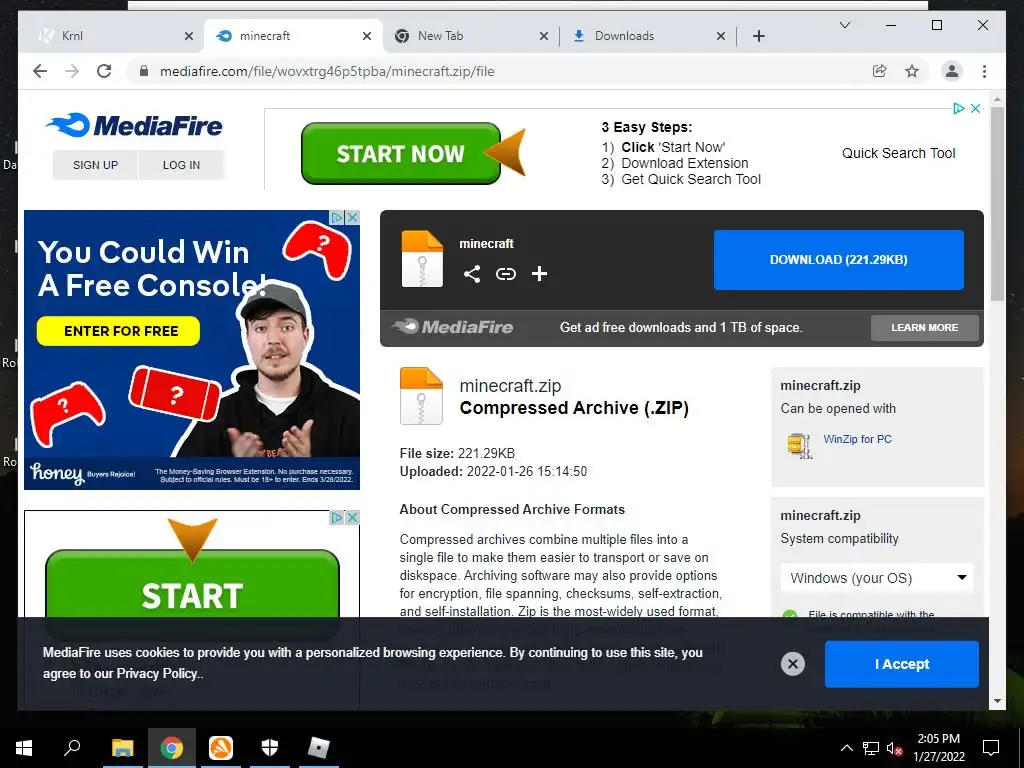Switch to the Krnl tab

pos(111,36)
